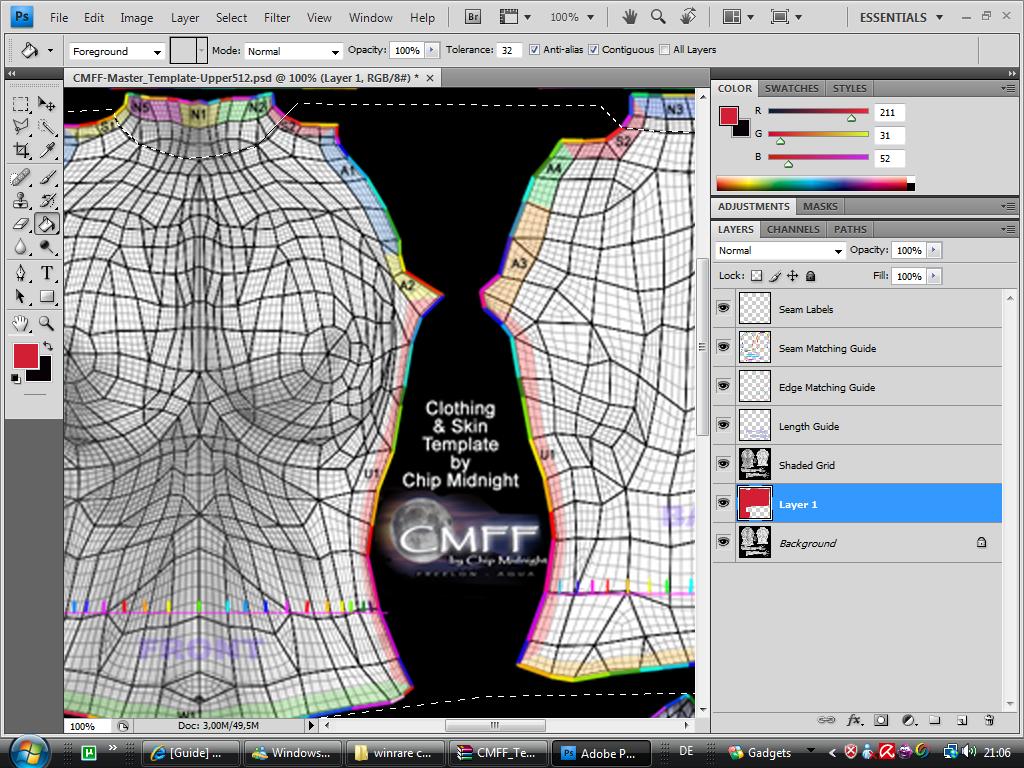The height and width of the screenshot is (768, 1024).
Task: Add a layer mask
Action: tap(881, 720)
